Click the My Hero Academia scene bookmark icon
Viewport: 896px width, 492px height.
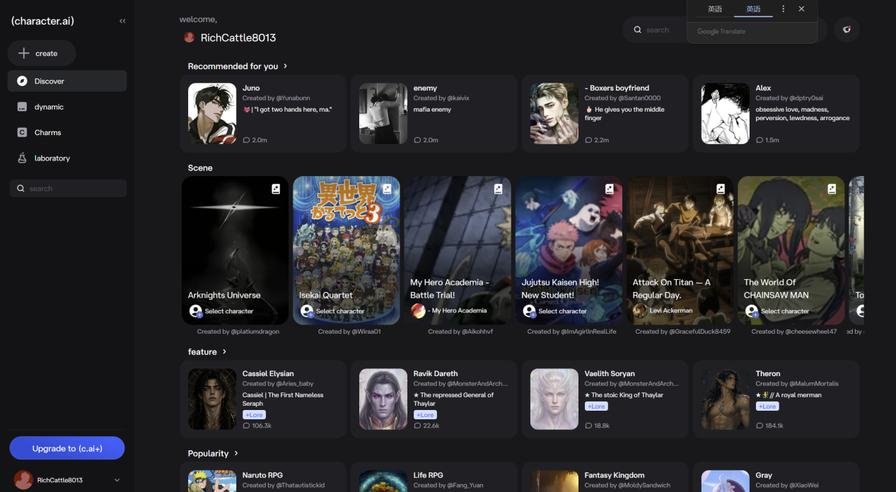tap(498, 189)
